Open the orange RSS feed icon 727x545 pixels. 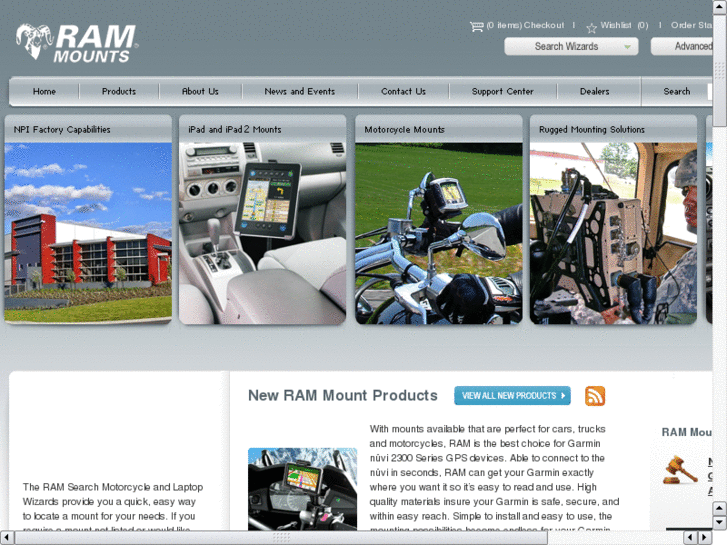coord(595,396)
